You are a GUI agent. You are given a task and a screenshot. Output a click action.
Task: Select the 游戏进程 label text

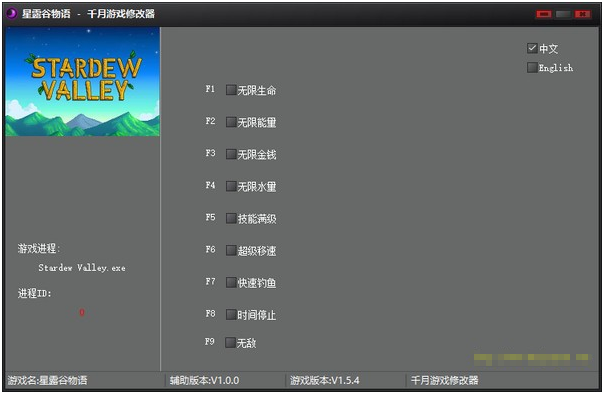(x=39, y=248)
